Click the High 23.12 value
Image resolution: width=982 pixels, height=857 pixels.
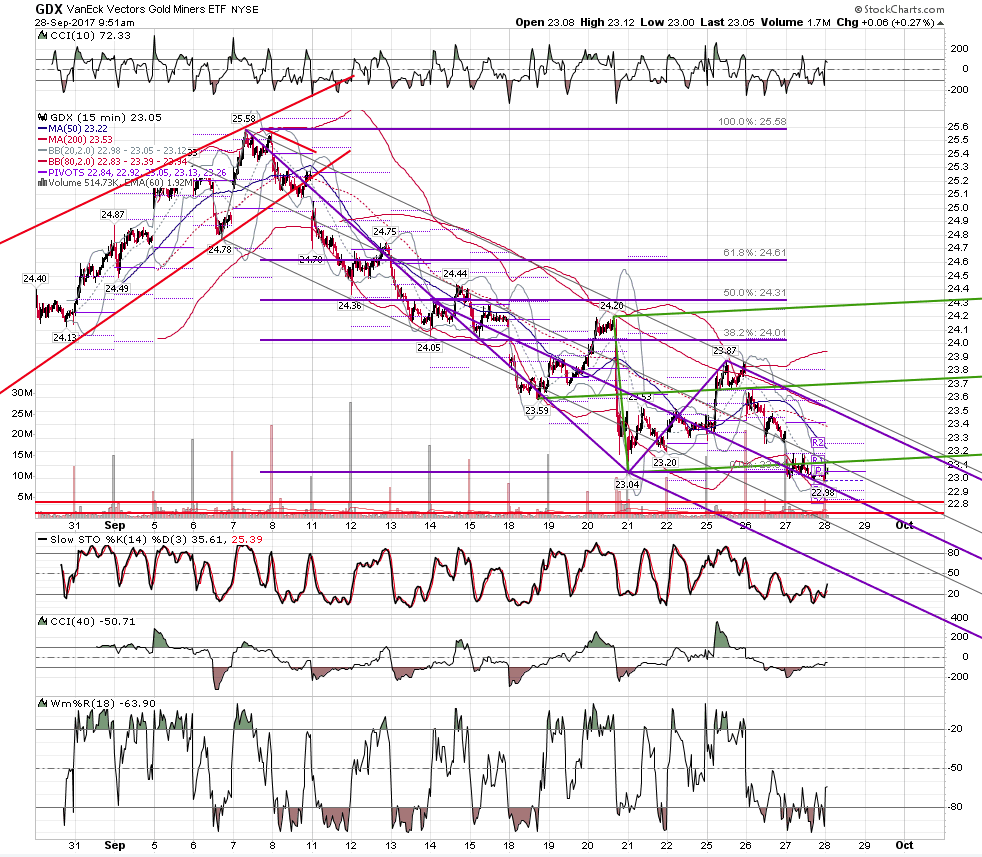tap(607, 23)
